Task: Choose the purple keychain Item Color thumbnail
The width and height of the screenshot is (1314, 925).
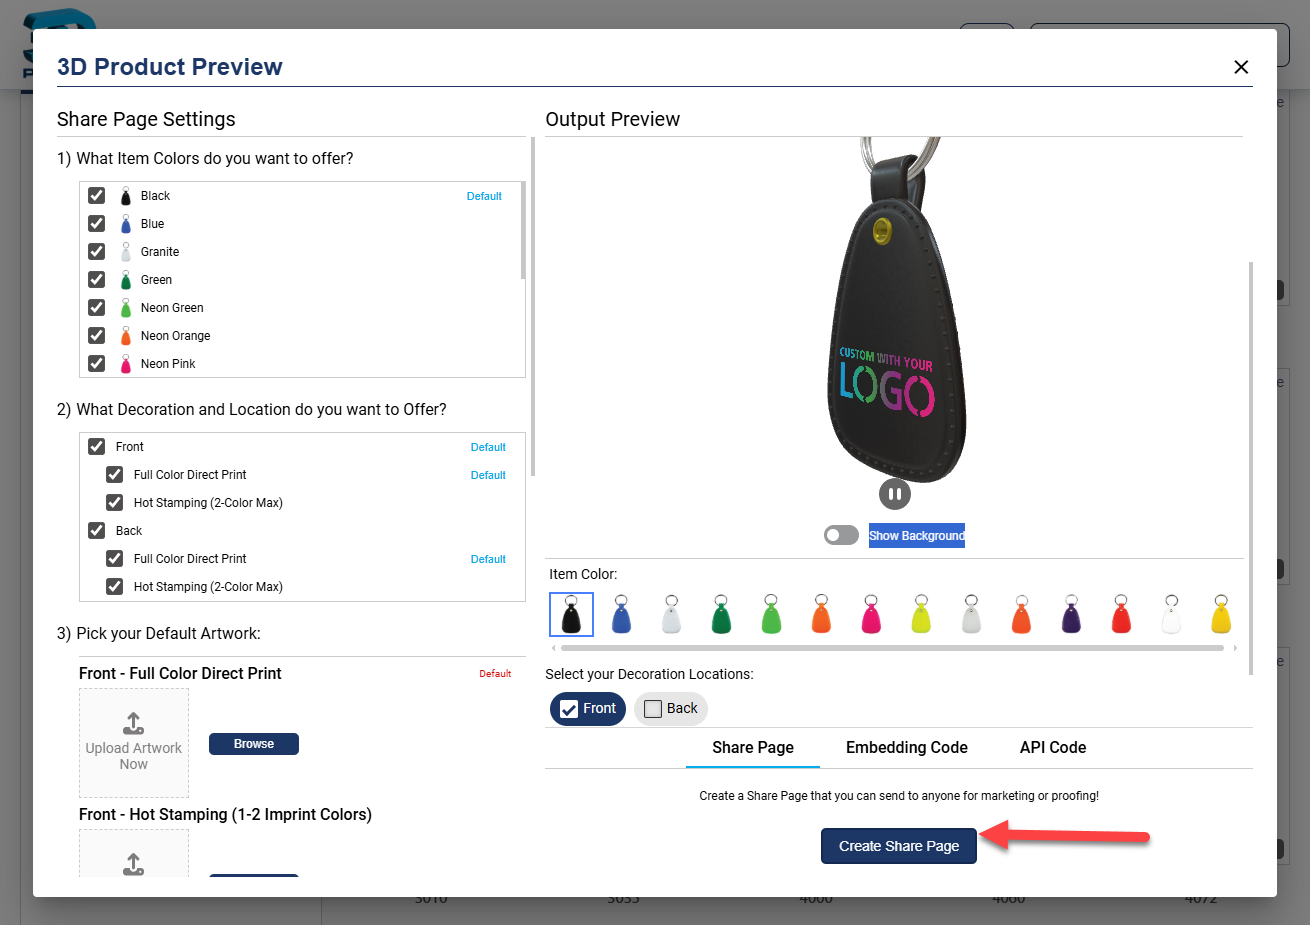Action: 1071,614
